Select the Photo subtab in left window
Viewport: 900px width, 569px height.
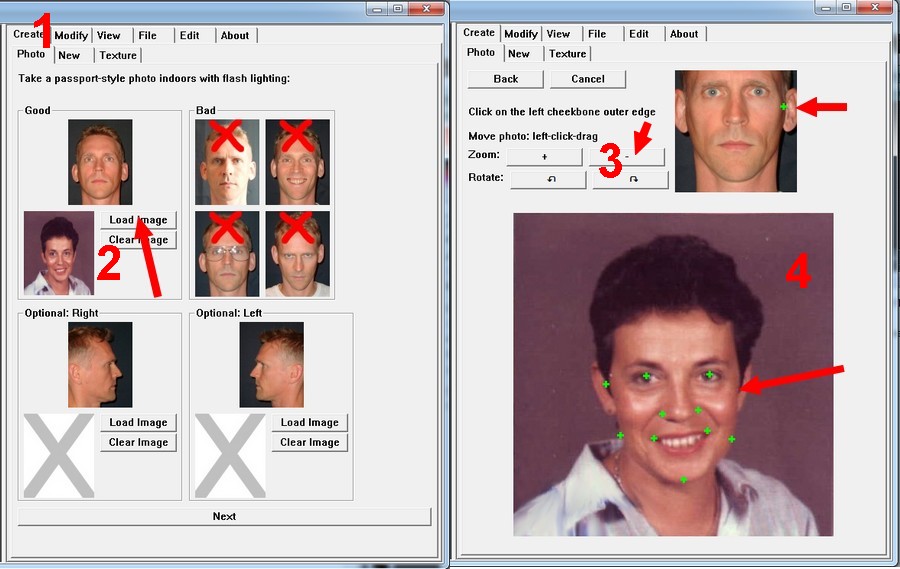[x=31, y=54]
